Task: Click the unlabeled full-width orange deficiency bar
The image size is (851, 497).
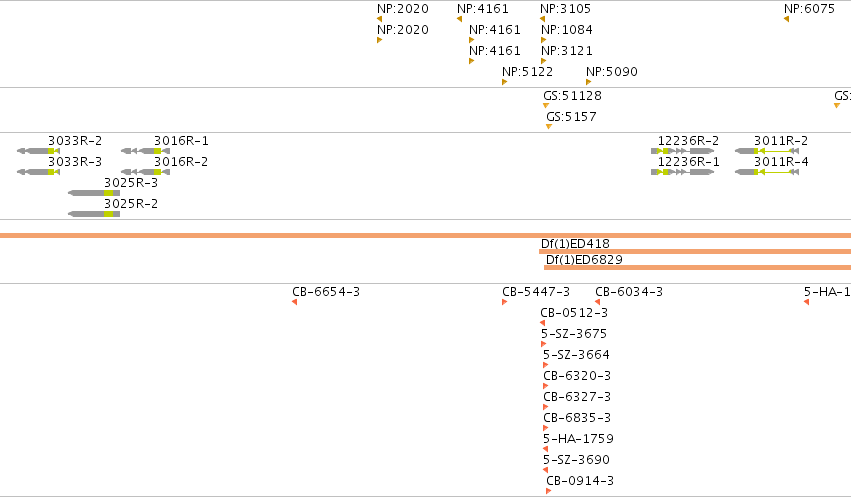Action: (426, 235)
